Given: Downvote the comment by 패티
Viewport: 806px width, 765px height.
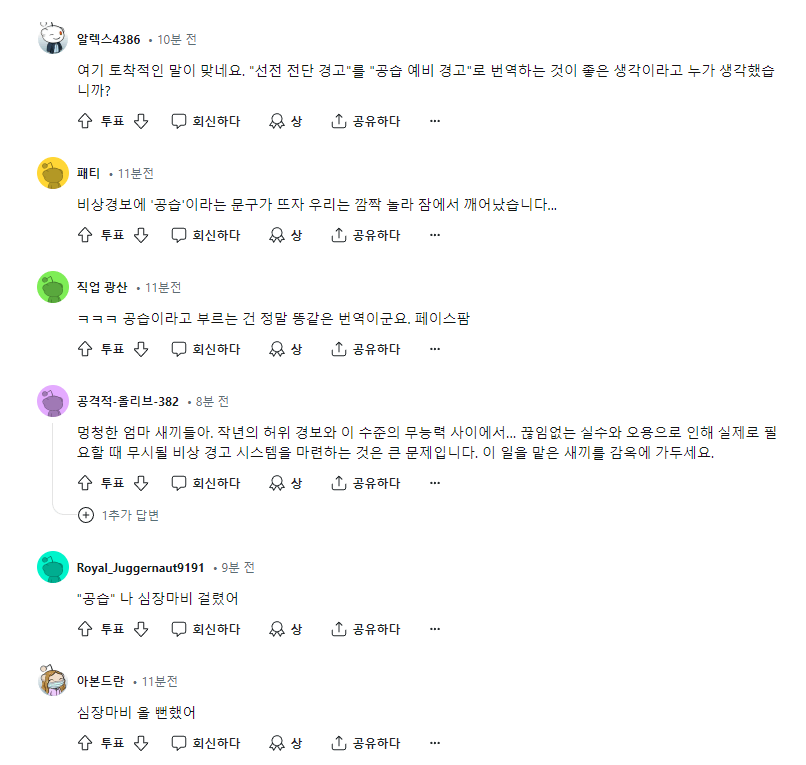Looking at the screenshot, I should click(x=141, y=235).
